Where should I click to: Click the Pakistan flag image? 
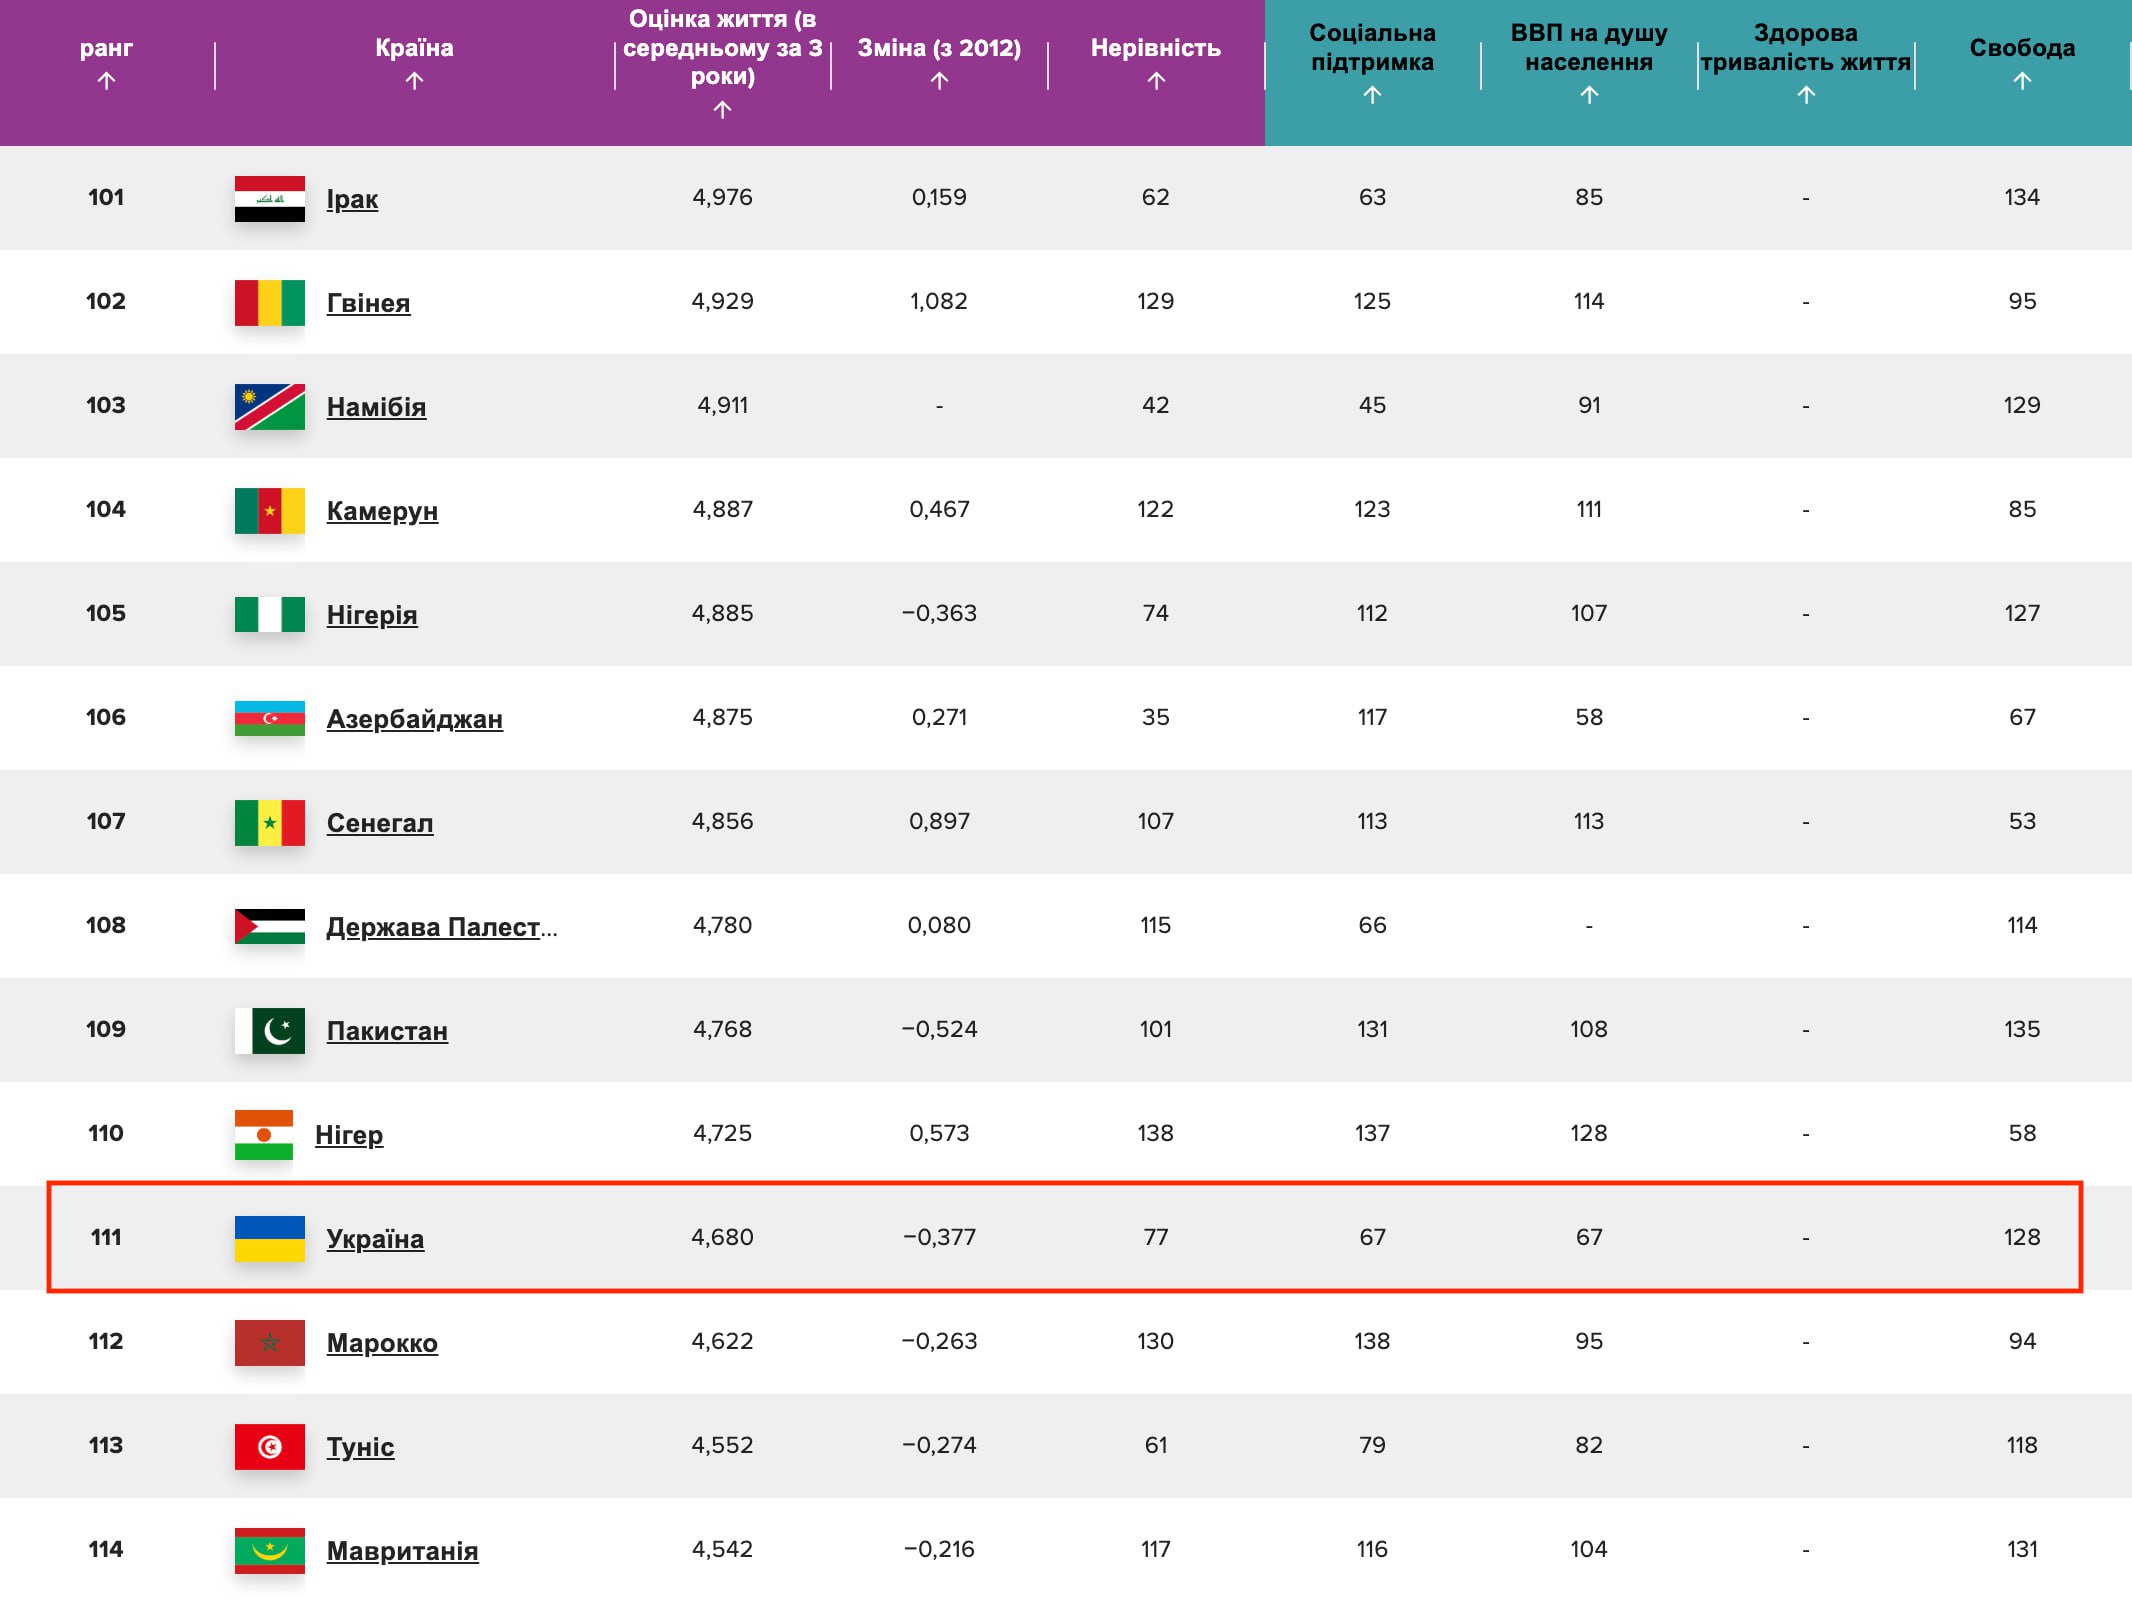click(x=269, y=1030)
